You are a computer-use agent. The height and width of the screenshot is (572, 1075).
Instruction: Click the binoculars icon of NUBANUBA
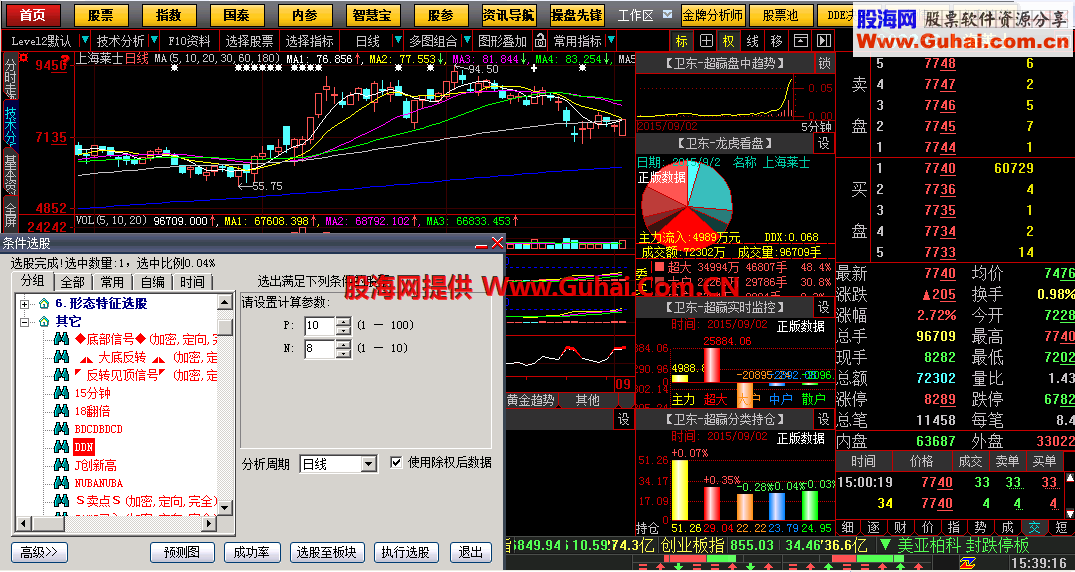(x=63, y=483)
